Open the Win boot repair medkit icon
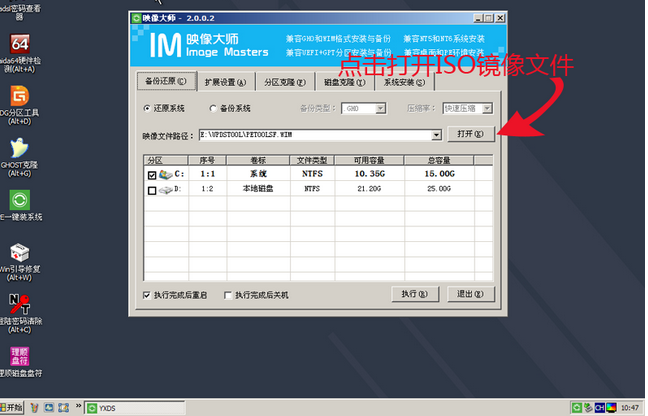 19,253
